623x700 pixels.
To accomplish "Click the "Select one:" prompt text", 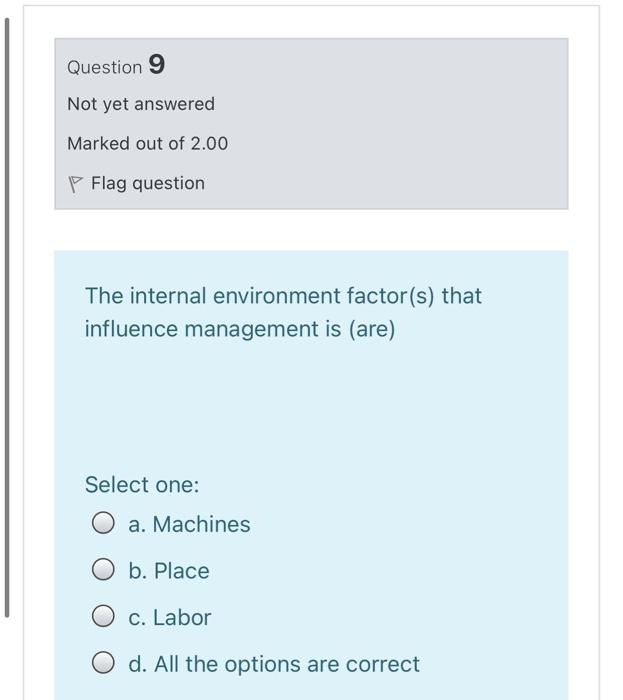I will pos(142,485).
